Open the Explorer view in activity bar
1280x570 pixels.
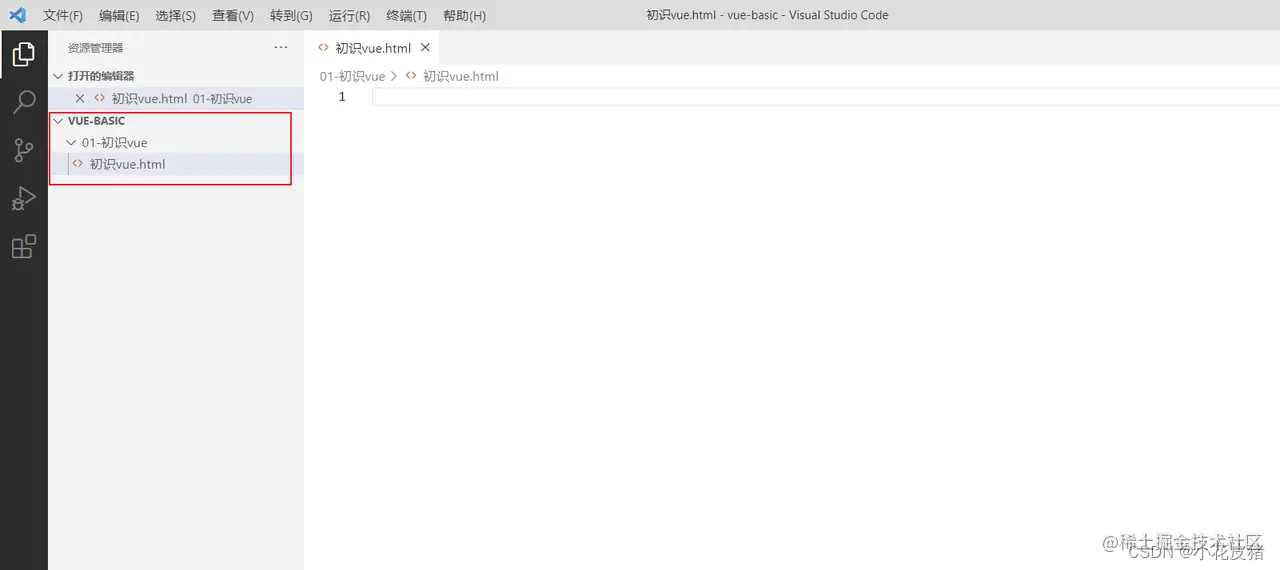[24, 54]
